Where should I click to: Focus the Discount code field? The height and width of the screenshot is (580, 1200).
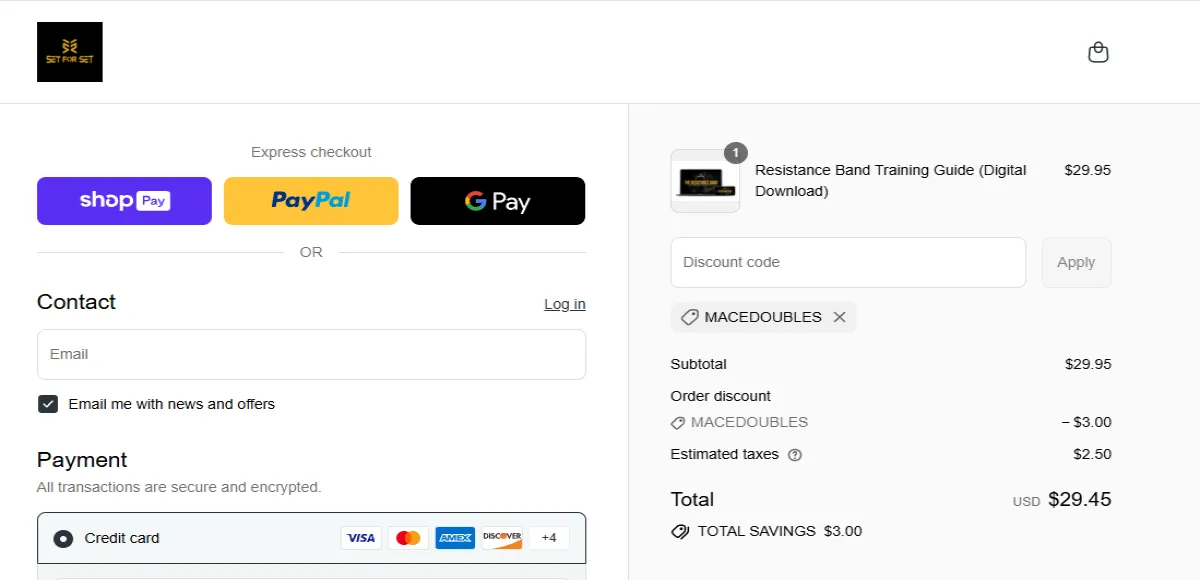[x=848, y=262]
